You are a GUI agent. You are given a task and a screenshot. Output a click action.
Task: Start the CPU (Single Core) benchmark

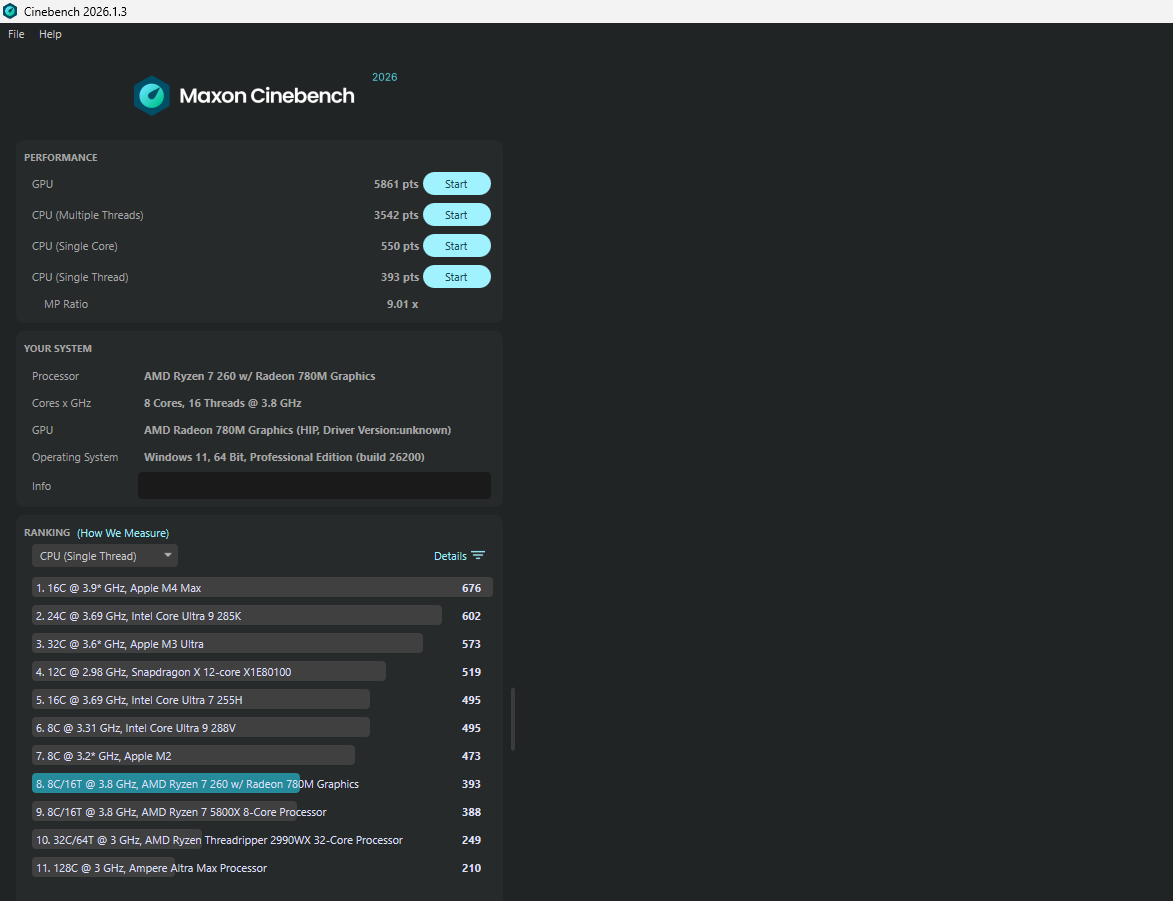point(456,246)
